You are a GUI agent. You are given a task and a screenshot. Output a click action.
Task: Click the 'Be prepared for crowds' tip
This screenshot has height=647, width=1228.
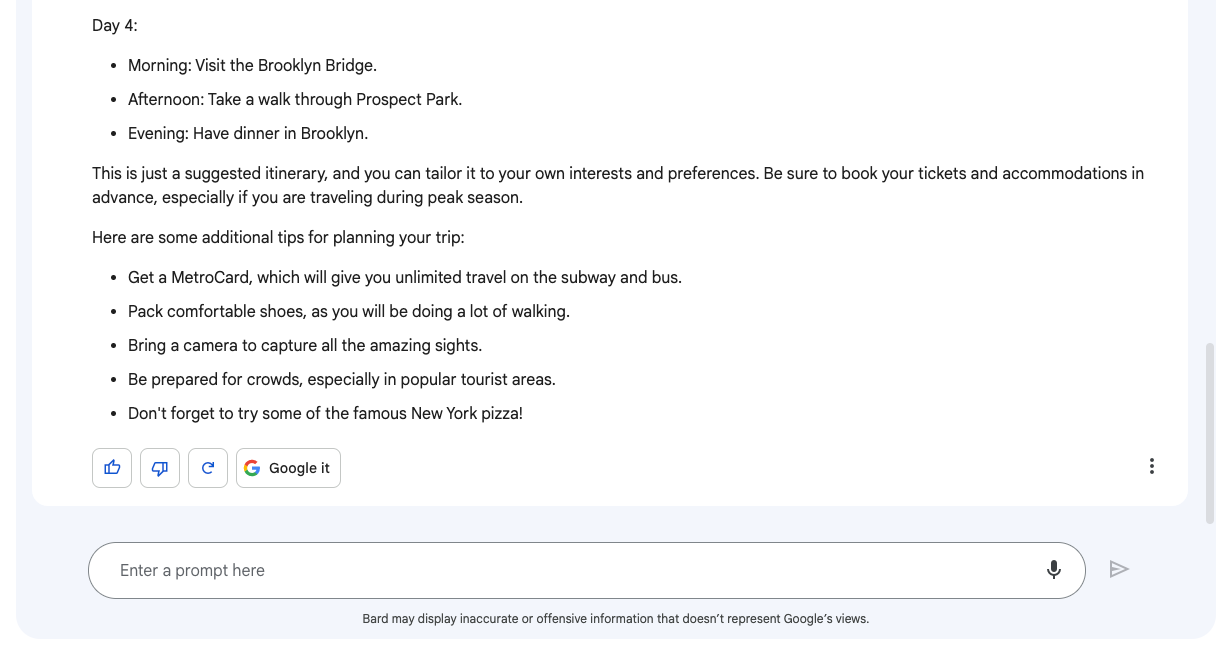(342, 379)
